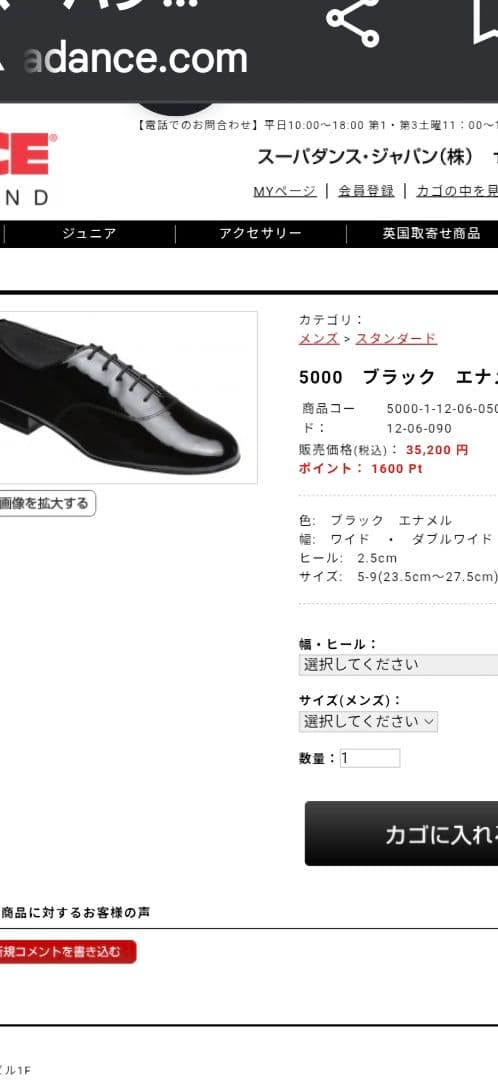
Task: Select the 英国取寄せ商品 menu item
Action: coord(431,233)
